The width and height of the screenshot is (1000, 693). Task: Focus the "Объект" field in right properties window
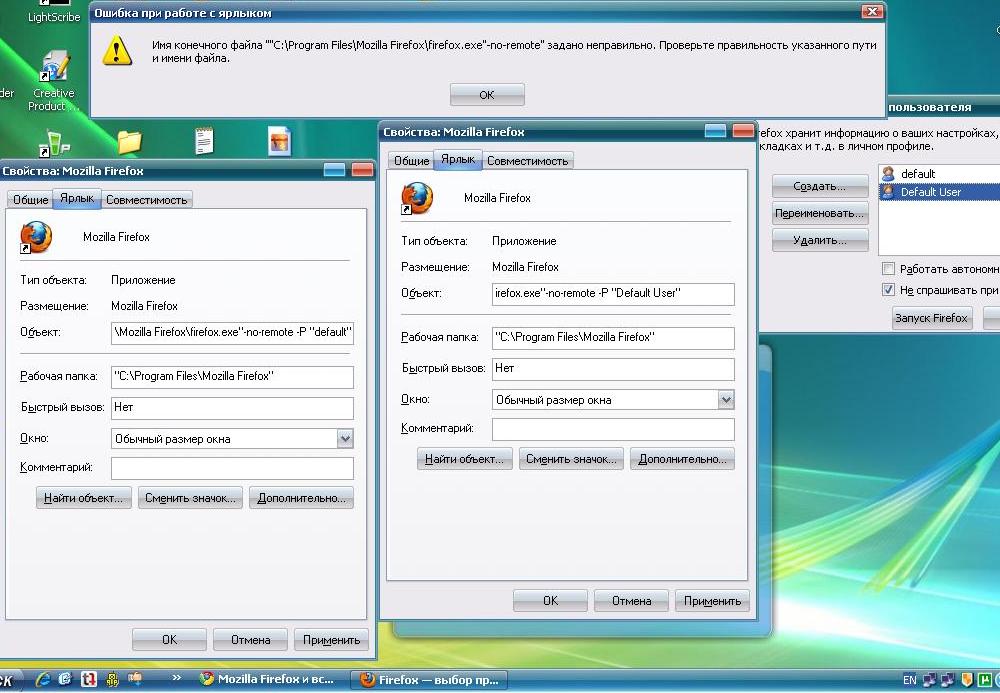coord(613,294)
